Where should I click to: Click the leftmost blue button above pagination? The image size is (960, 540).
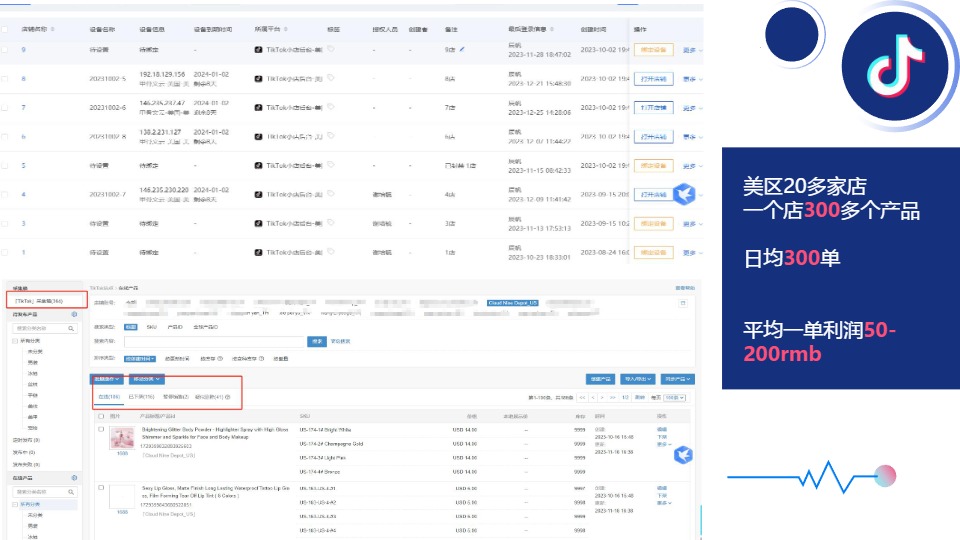pyautogui.click(x=600, y=379)
